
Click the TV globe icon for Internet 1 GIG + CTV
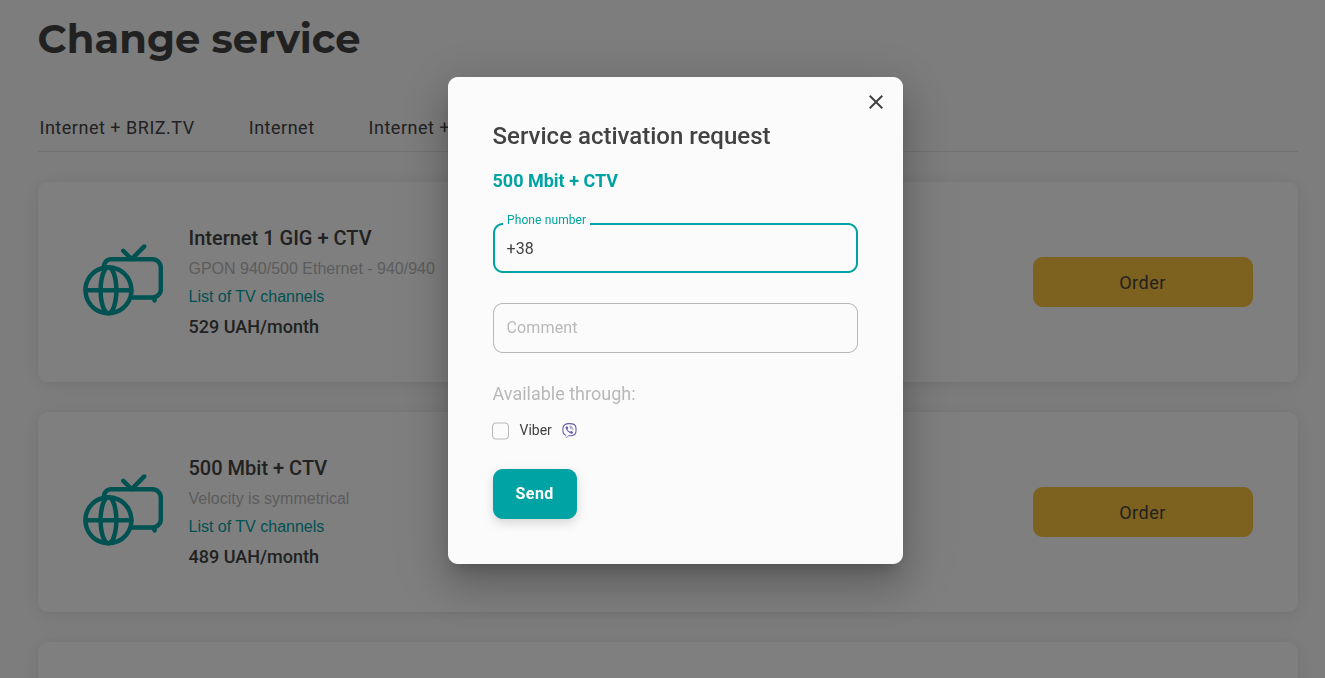click(122, 281)
